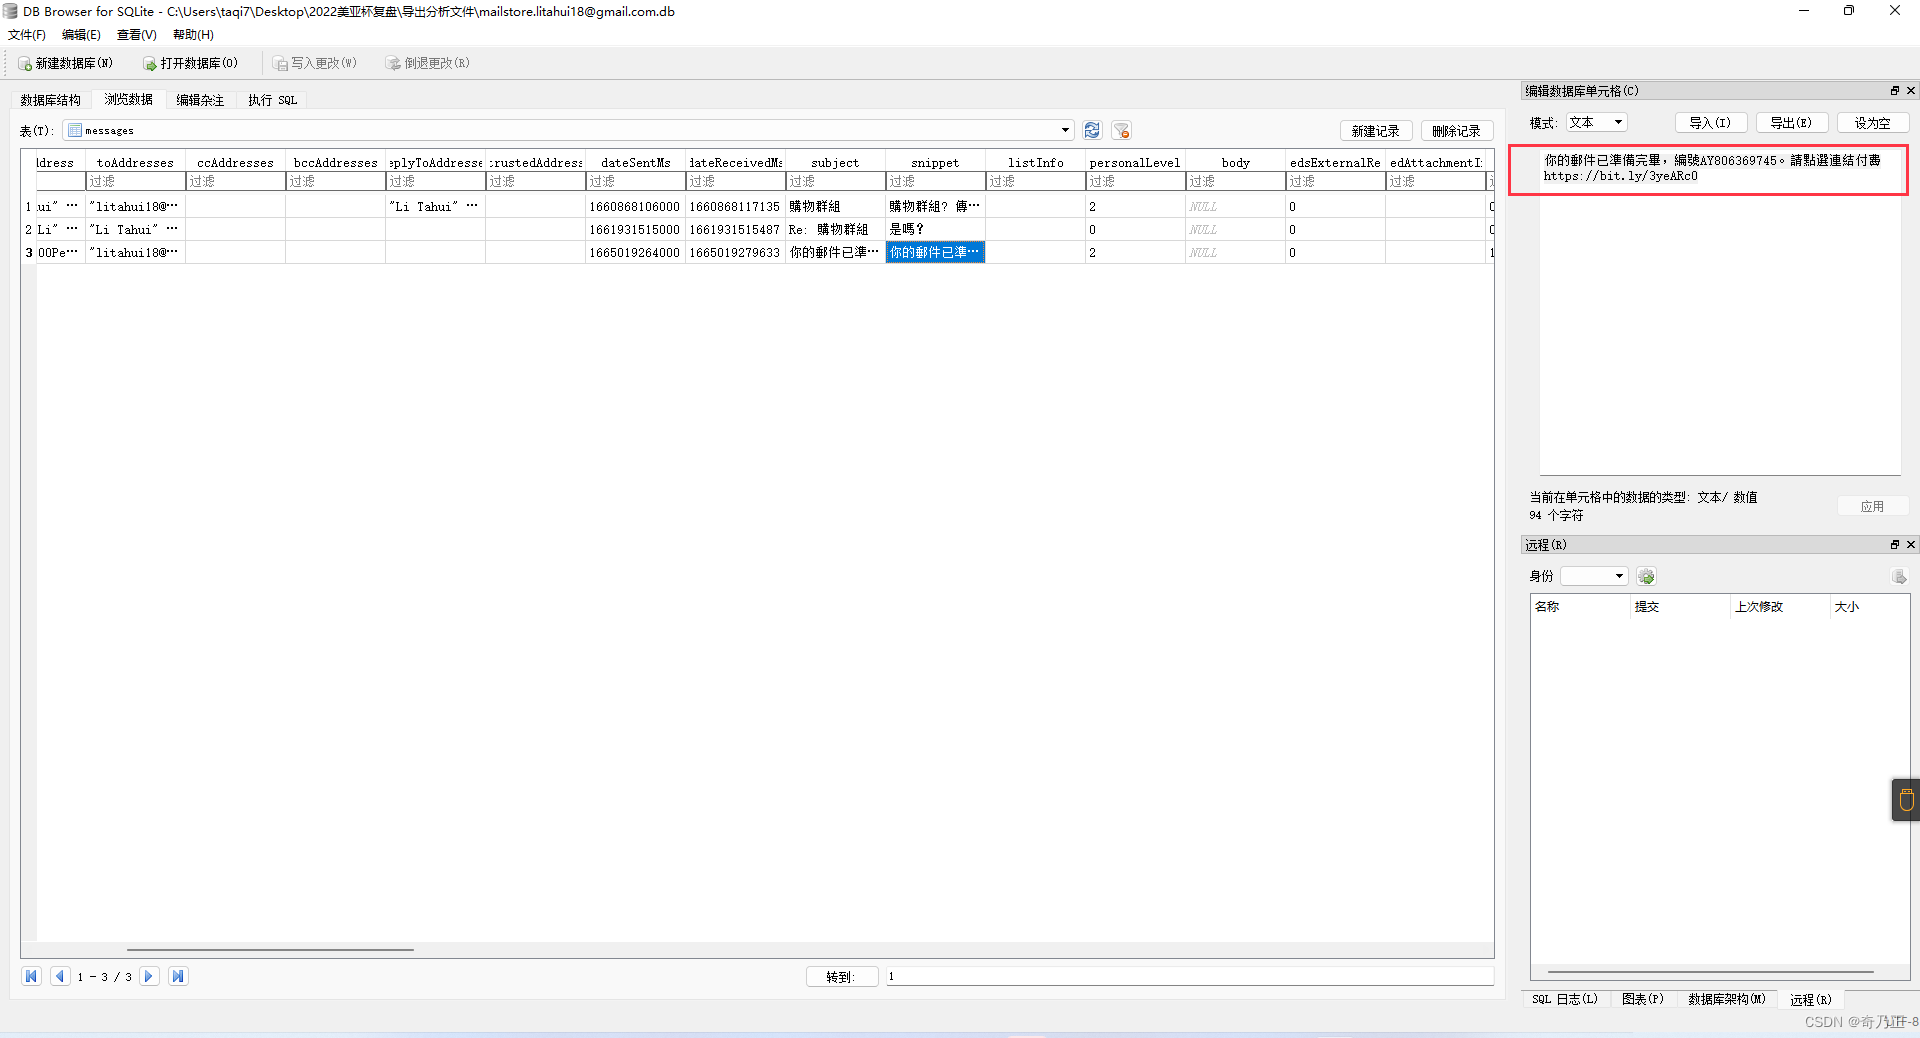Switch to the 执行 SQL tab
The width and height of the screenshot is (1920, 1038).
[x=272, y=100]
